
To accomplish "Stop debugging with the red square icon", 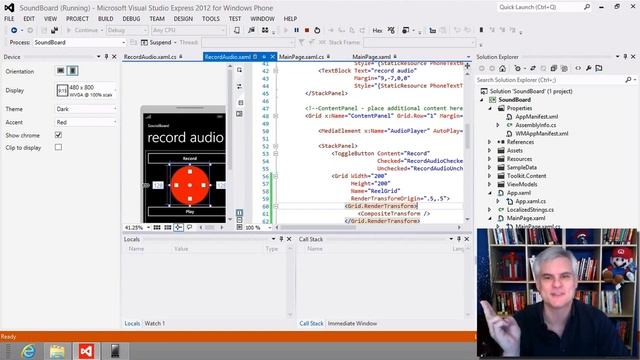I will coord(307,30).
